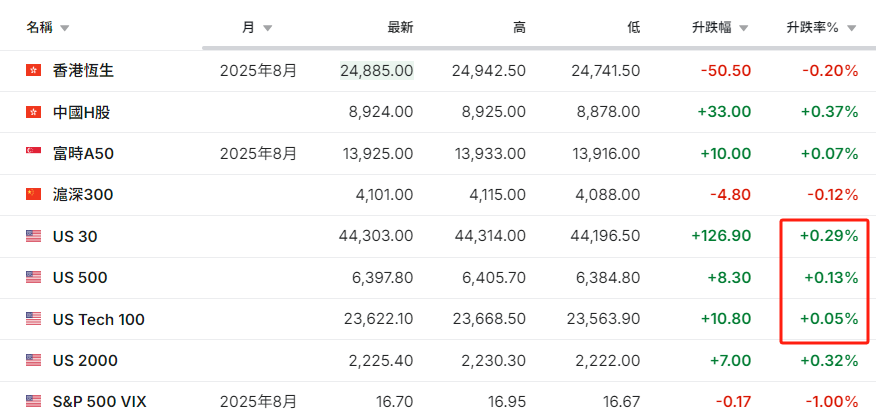Click the Singapore flag beside 富時A50
The image size is (876, 412).
34,153
